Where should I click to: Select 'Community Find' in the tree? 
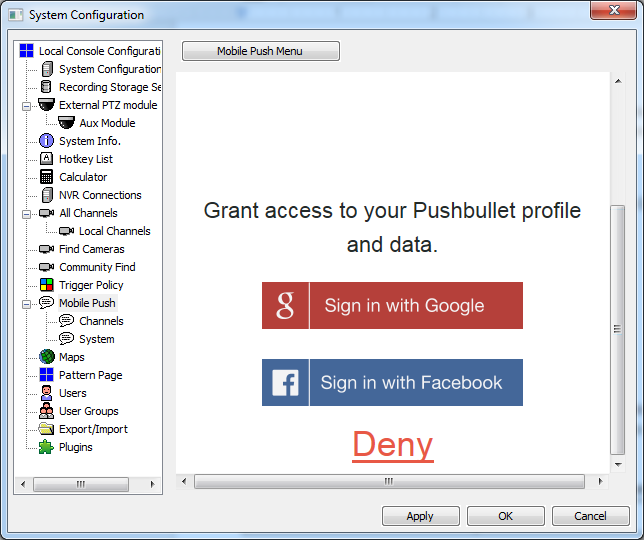coord(97,267)
